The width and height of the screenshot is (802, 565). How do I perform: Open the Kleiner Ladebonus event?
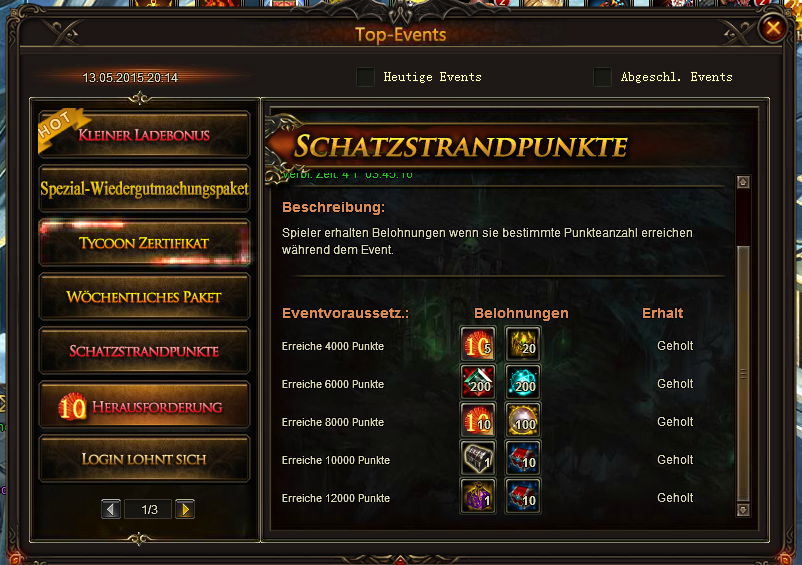[x=144, y=135]
